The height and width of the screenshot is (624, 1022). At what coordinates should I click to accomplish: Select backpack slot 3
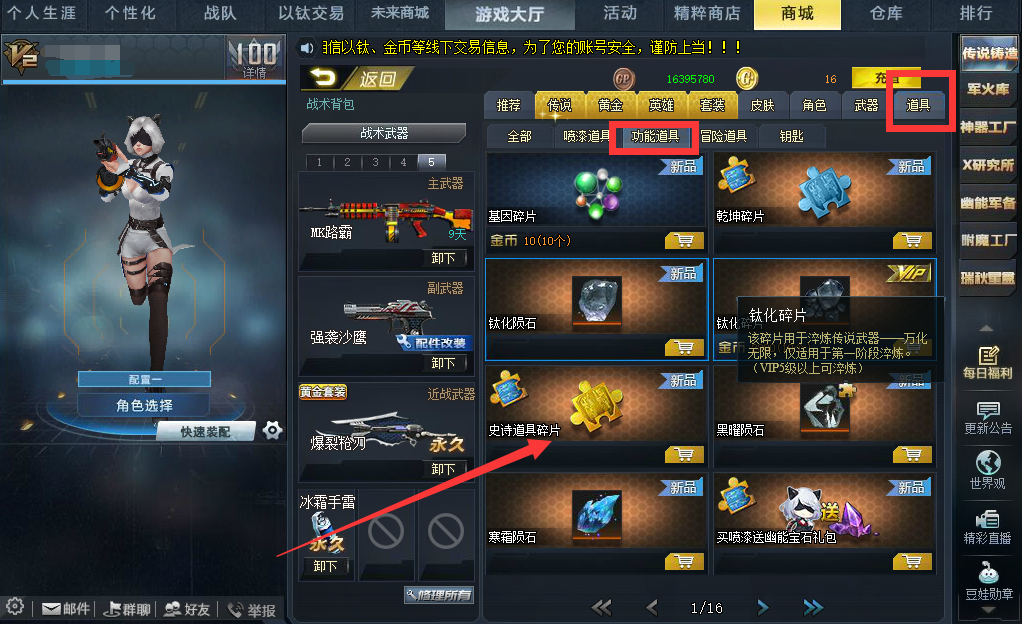tap(375, 162)
